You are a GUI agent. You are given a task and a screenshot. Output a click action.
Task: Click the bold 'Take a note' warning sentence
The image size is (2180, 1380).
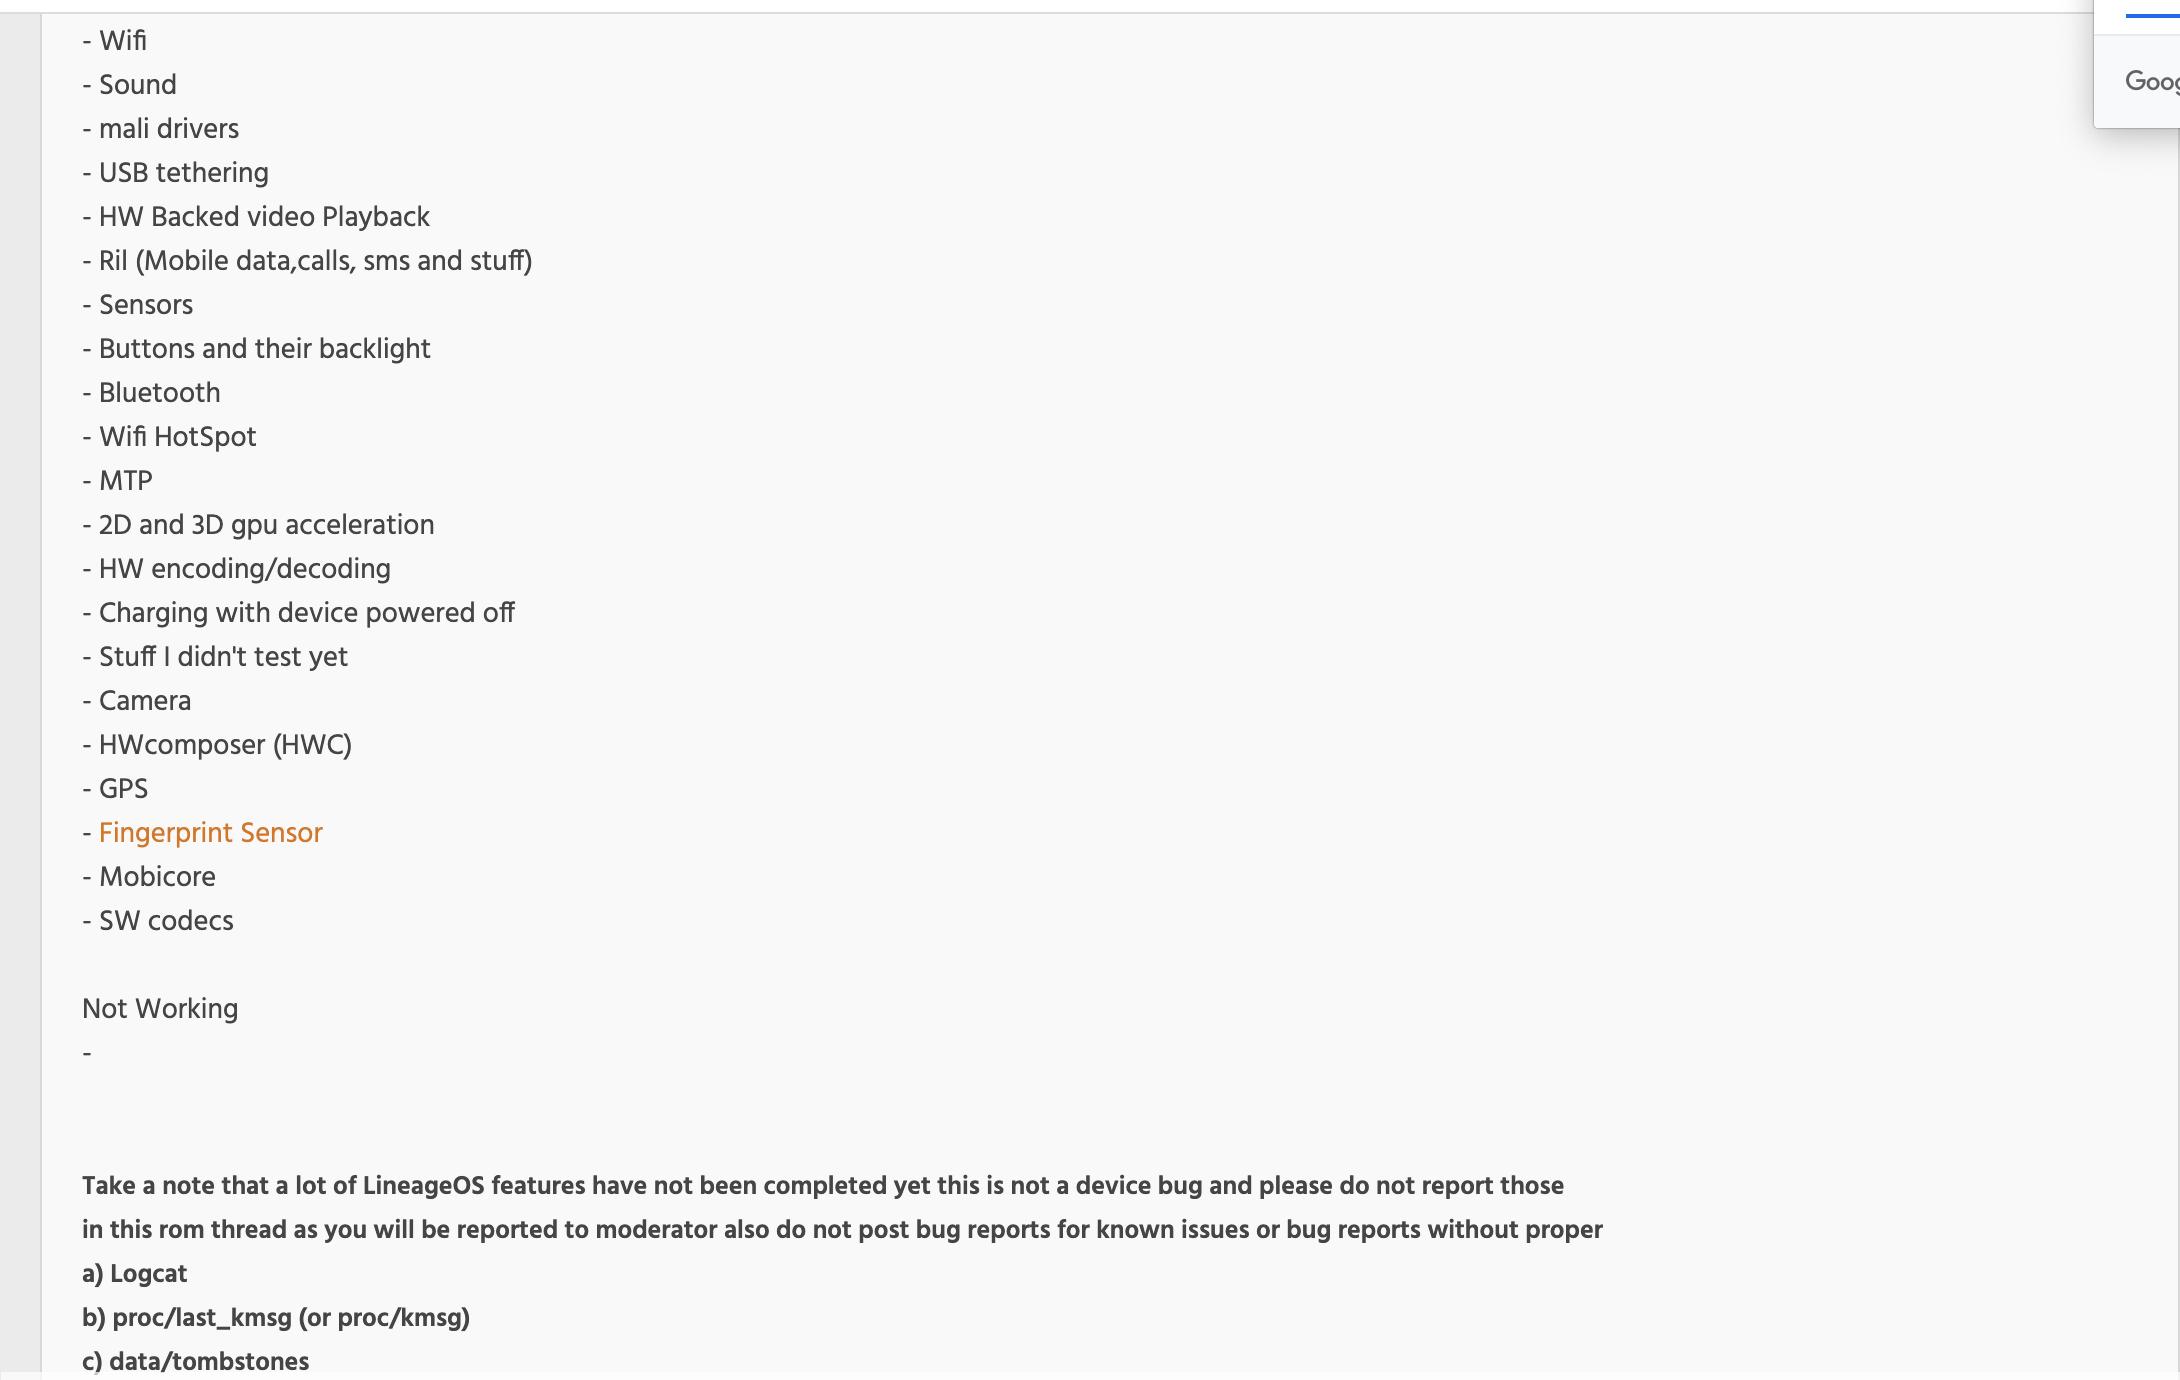[842, 1208]
